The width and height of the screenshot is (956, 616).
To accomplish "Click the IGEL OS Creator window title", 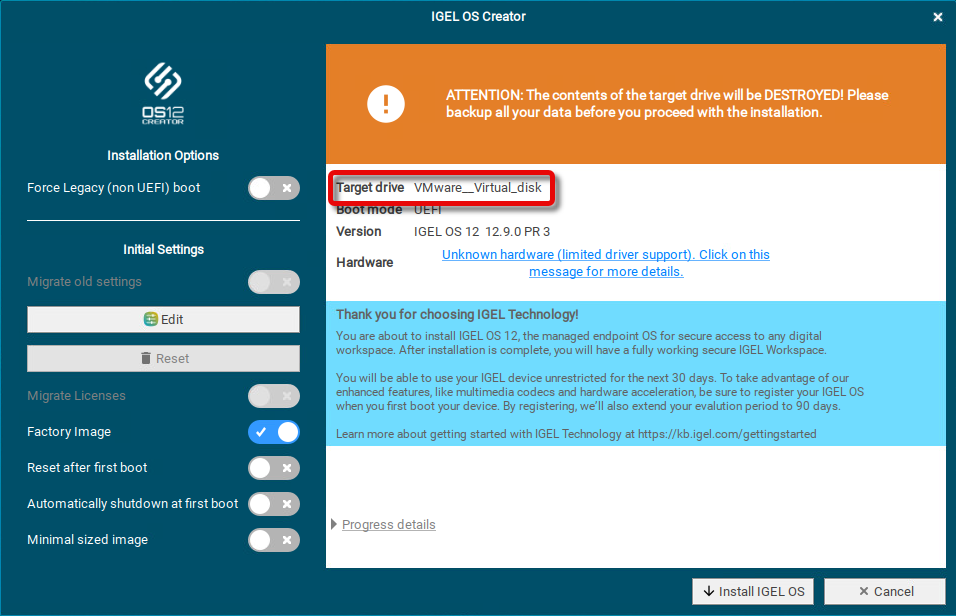I will [478, 16].
